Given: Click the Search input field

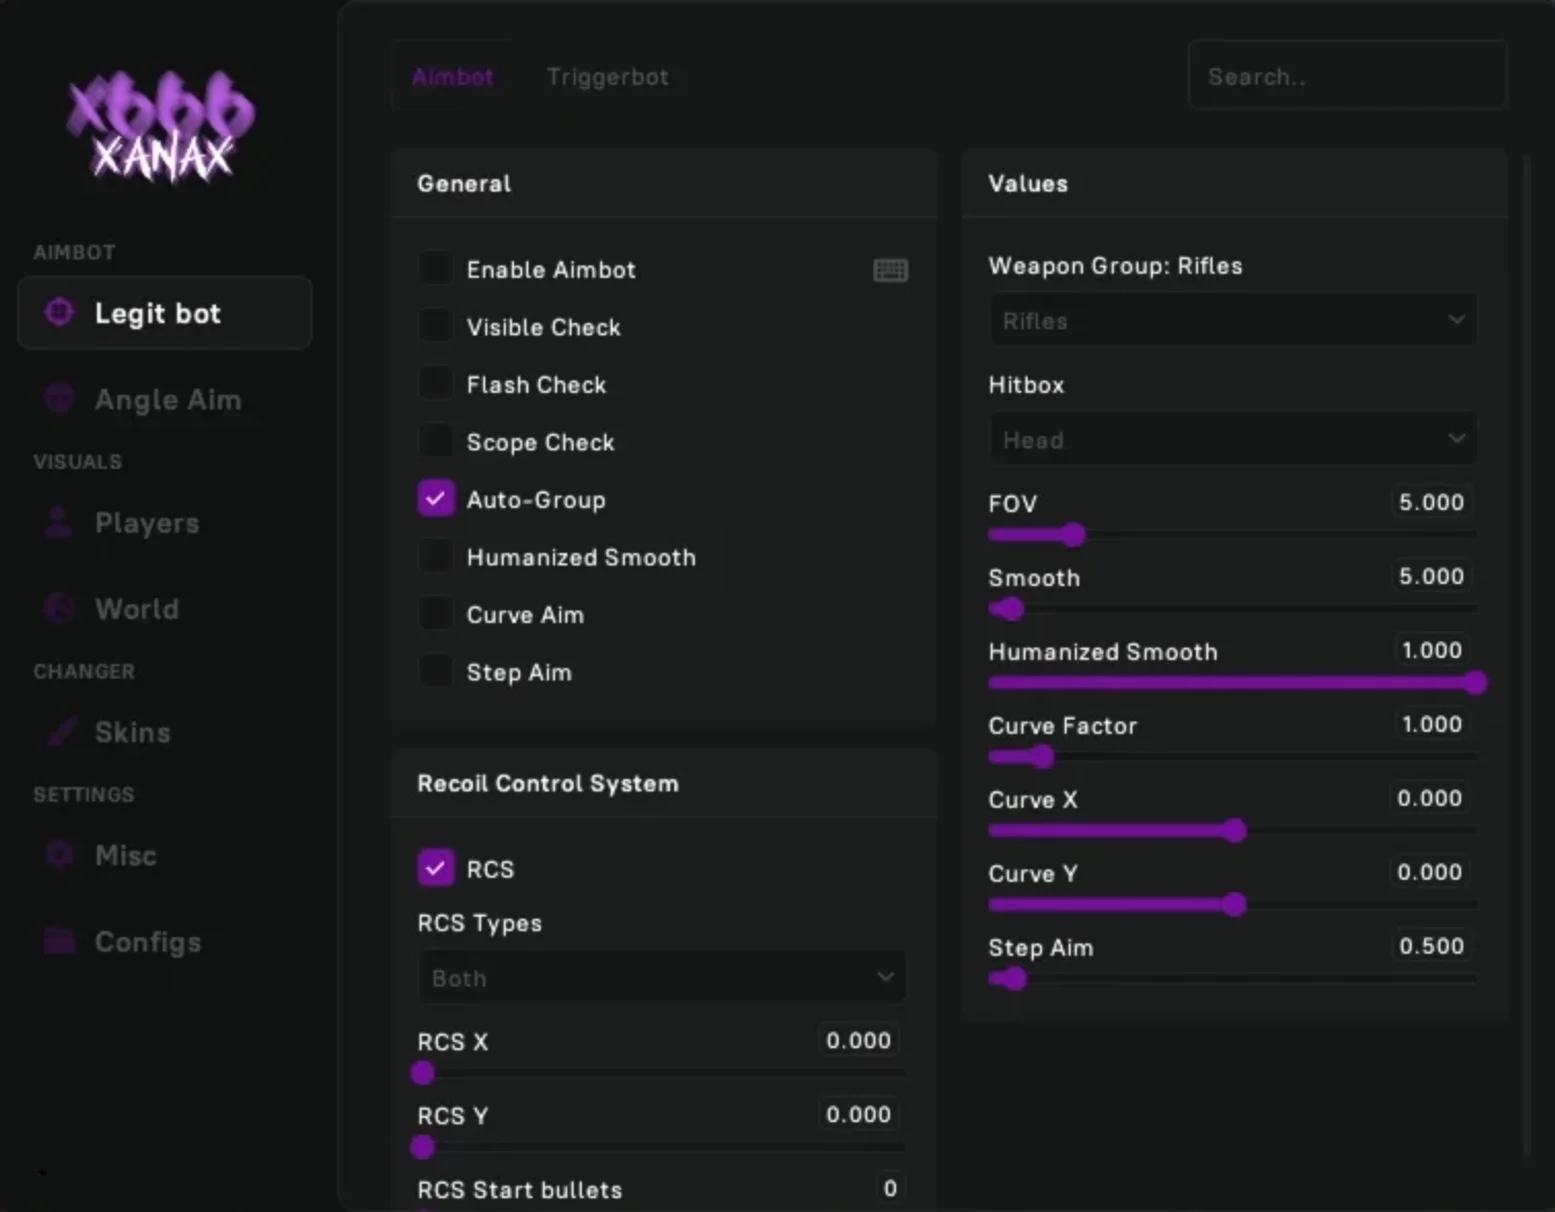Looking at the screenshot, I should 1347,76.
